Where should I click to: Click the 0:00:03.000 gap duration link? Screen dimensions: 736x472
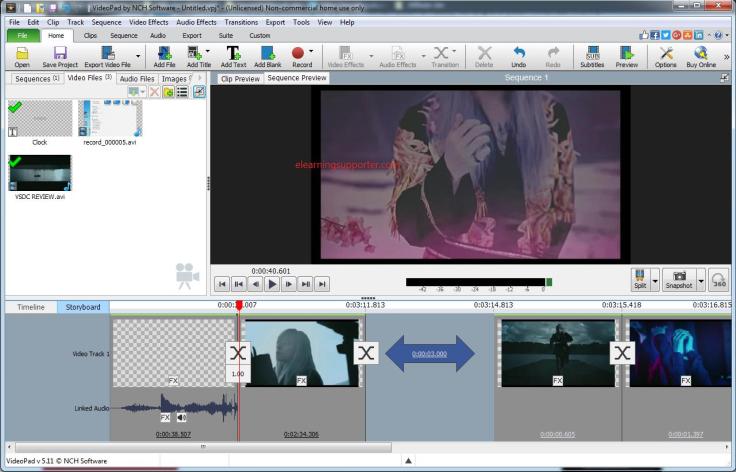[429, 354]
